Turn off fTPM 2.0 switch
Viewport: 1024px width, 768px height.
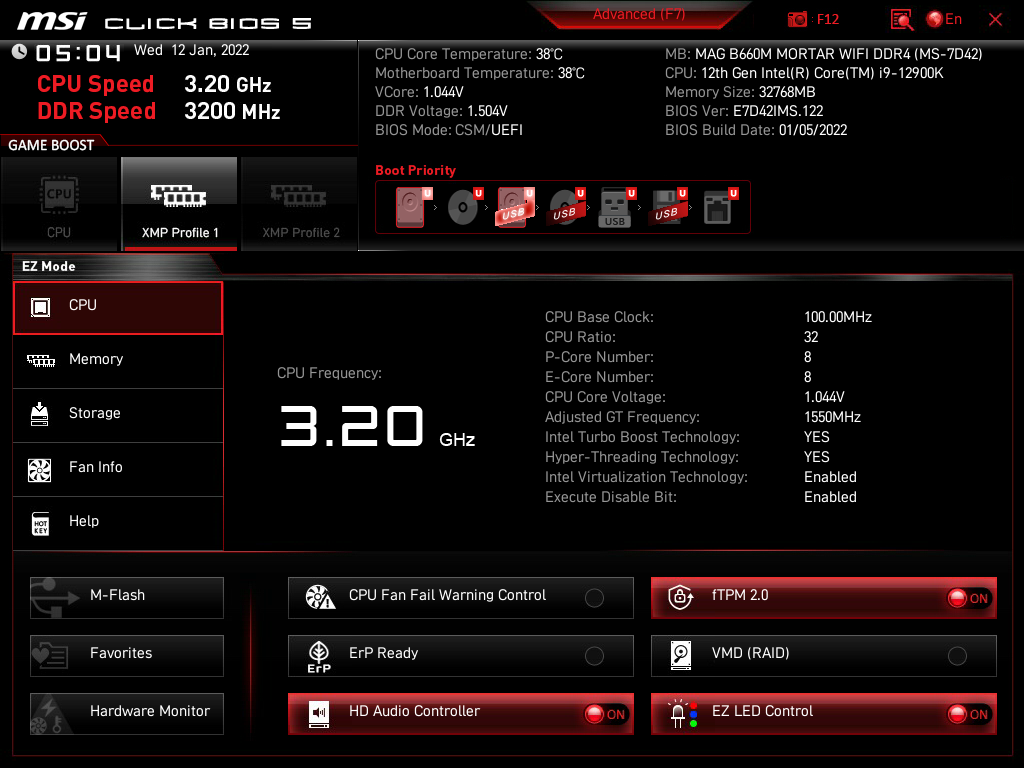coord(969,598)
